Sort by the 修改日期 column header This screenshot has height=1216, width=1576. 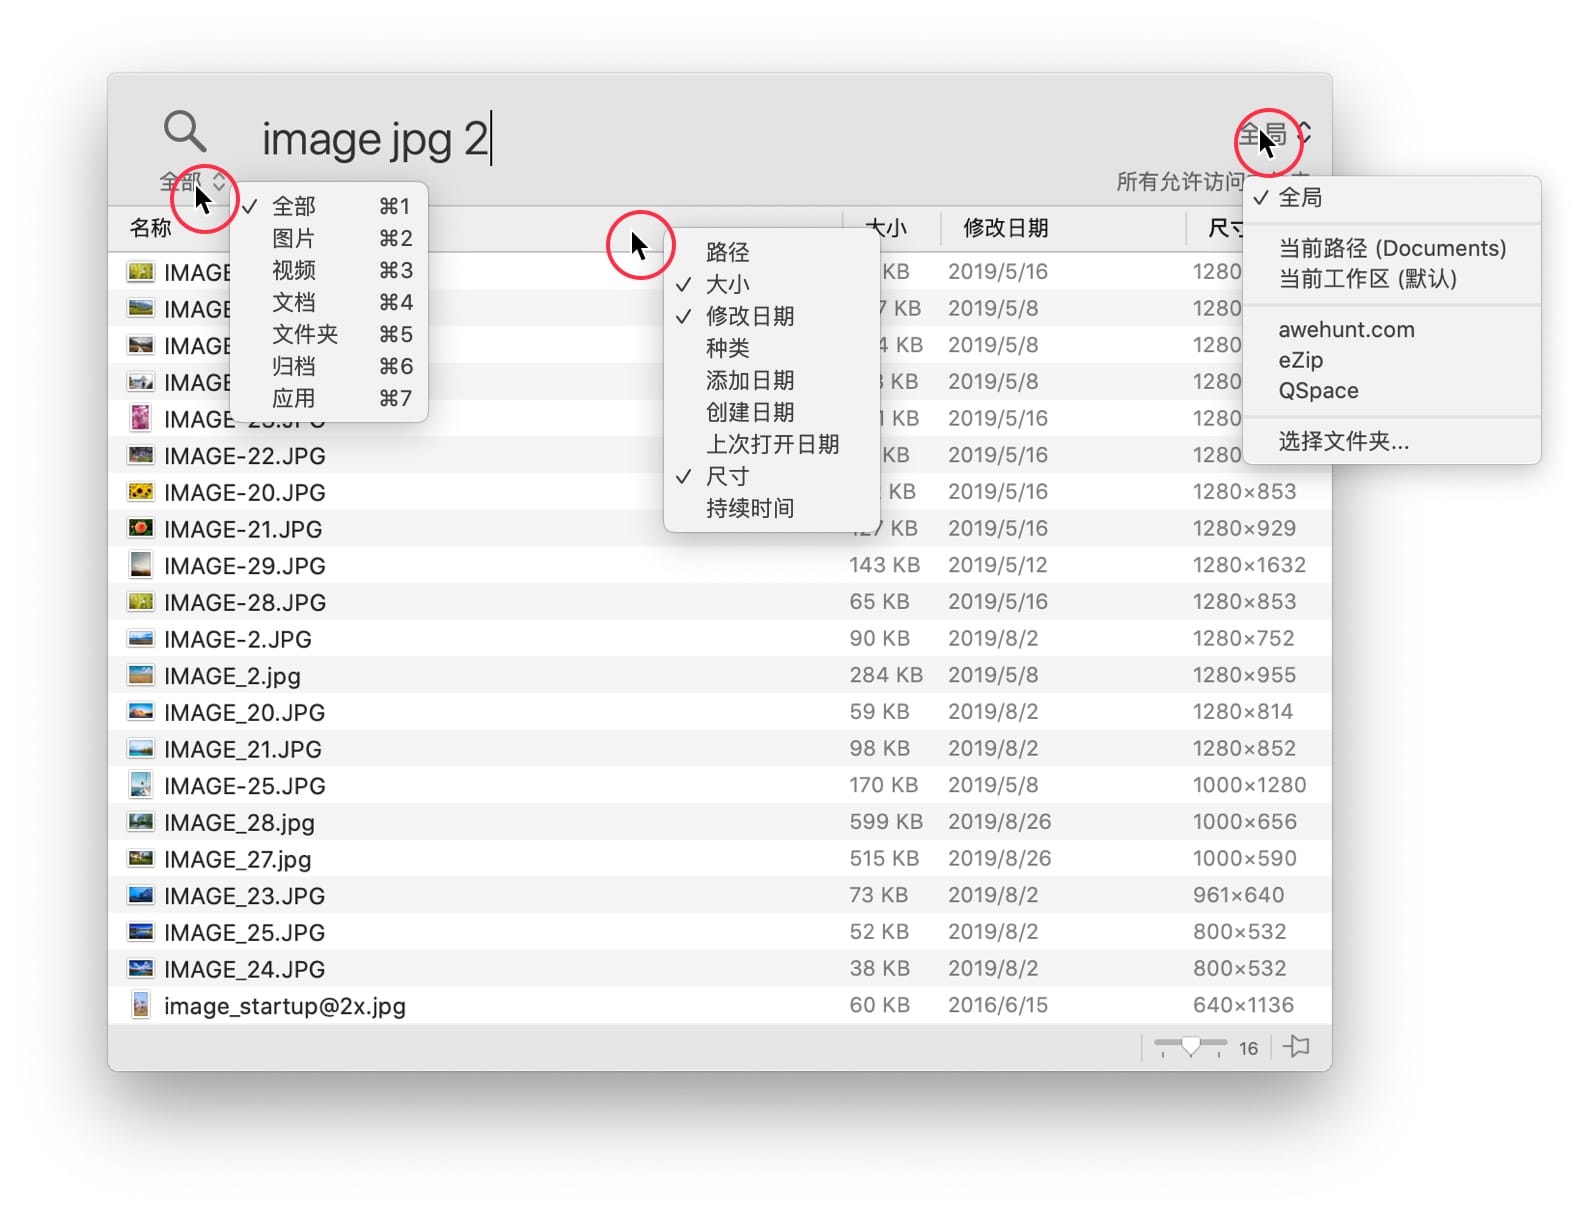tap(1005, 228)
